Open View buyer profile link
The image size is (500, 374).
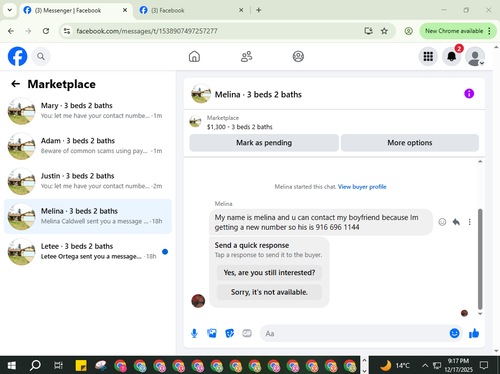coord(362,187)
